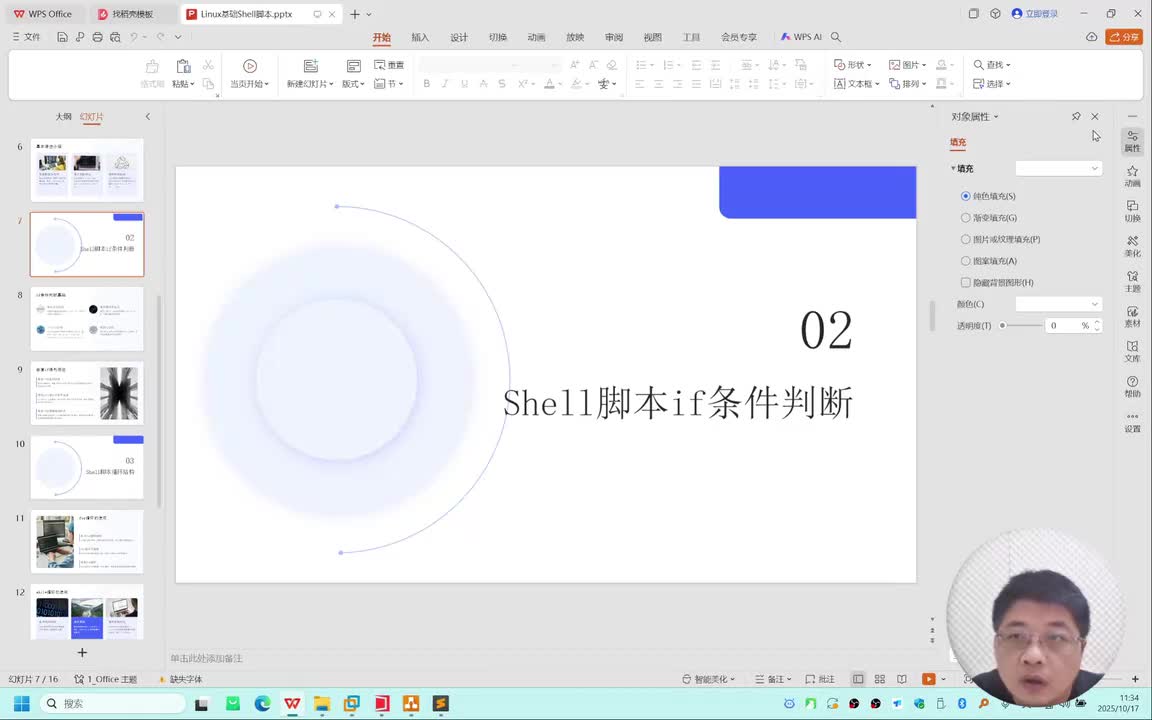Click the Reset (重置) slide button
This screenshot has width=1152, height=720.
389,65
